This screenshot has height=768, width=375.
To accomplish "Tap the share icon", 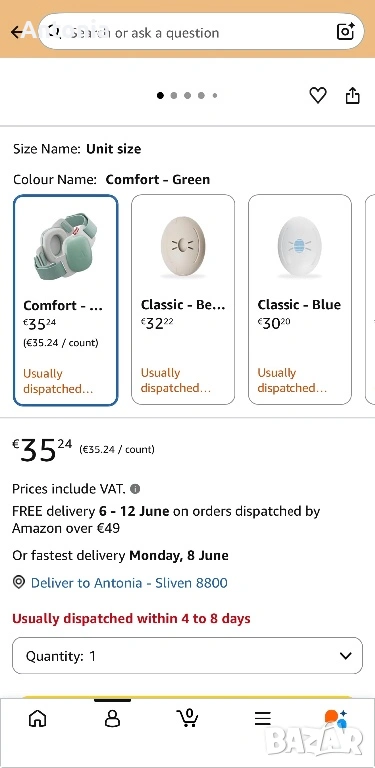I will pyautogui.click(x=352, y=95).
